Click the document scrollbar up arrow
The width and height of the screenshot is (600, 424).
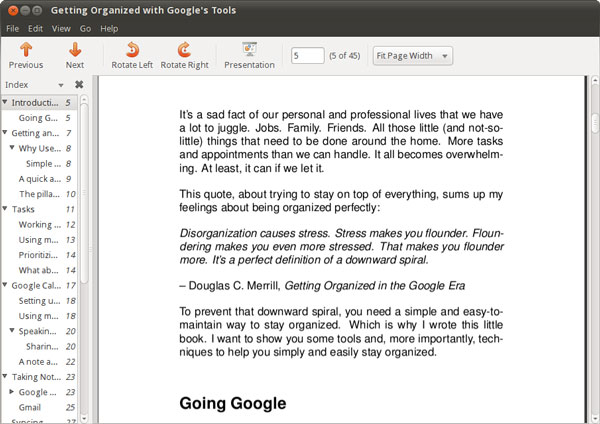click(595, 81)
